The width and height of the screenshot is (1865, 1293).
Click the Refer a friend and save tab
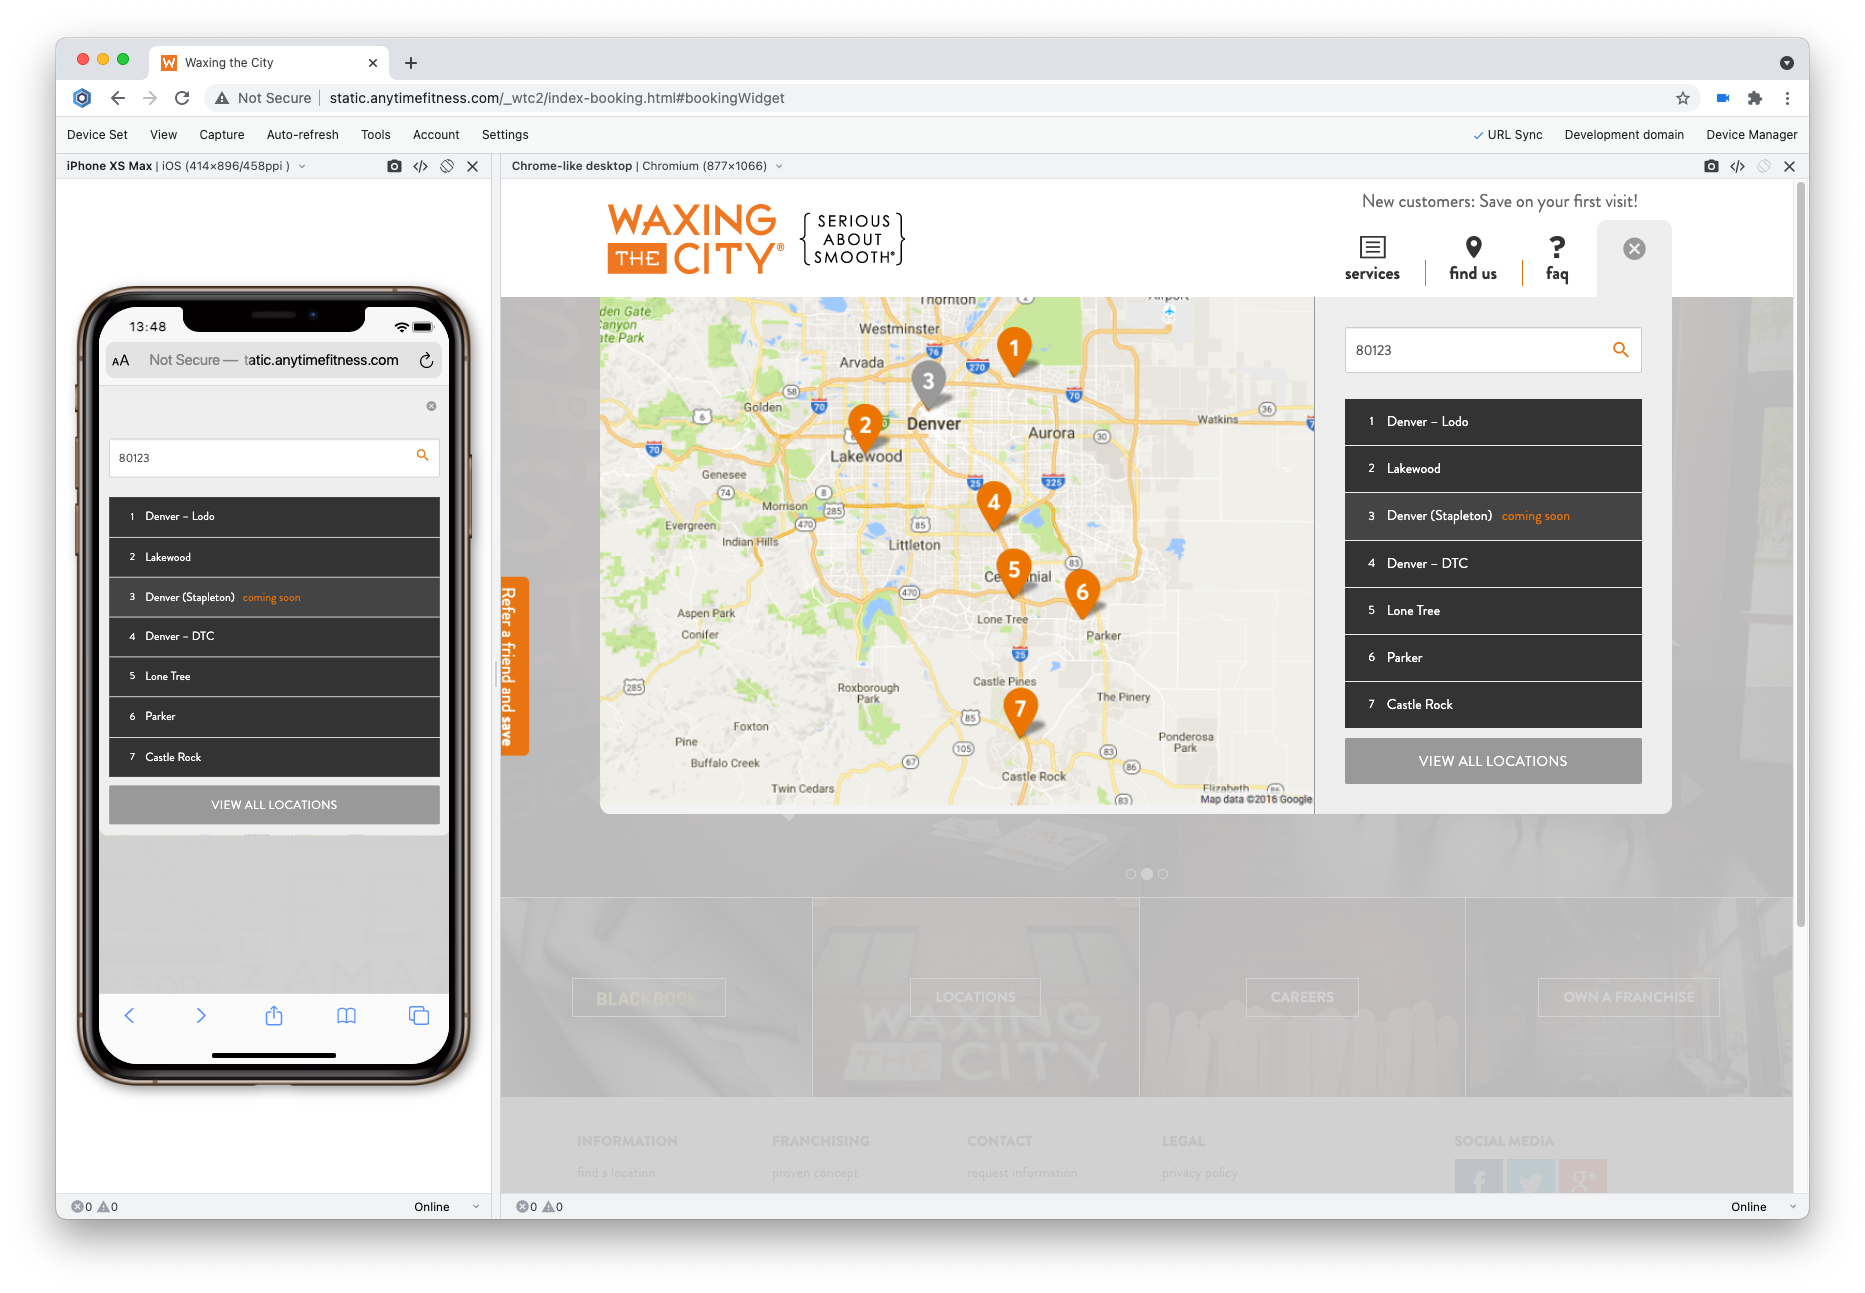coord(513,666)
